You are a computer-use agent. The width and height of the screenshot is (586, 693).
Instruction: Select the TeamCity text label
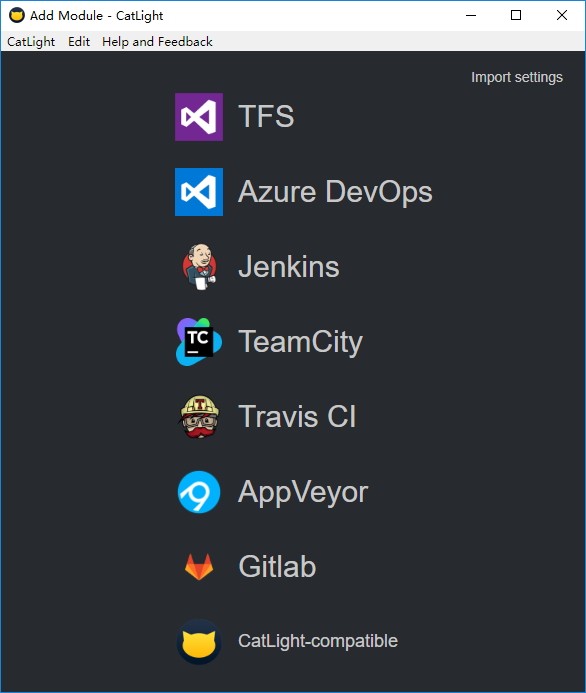301,342
